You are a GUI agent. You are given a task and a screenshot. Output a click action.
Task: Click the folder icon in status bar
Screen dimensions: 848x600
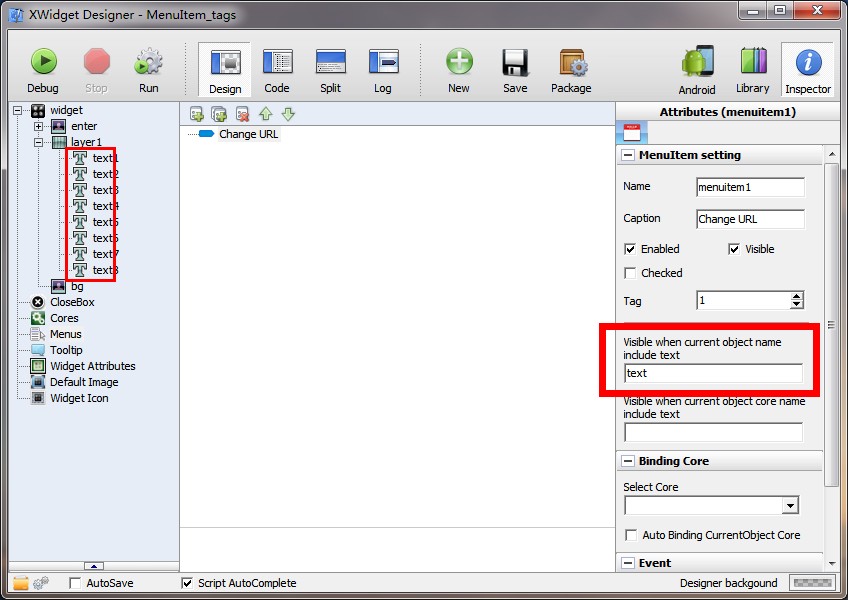click(21, 583)
